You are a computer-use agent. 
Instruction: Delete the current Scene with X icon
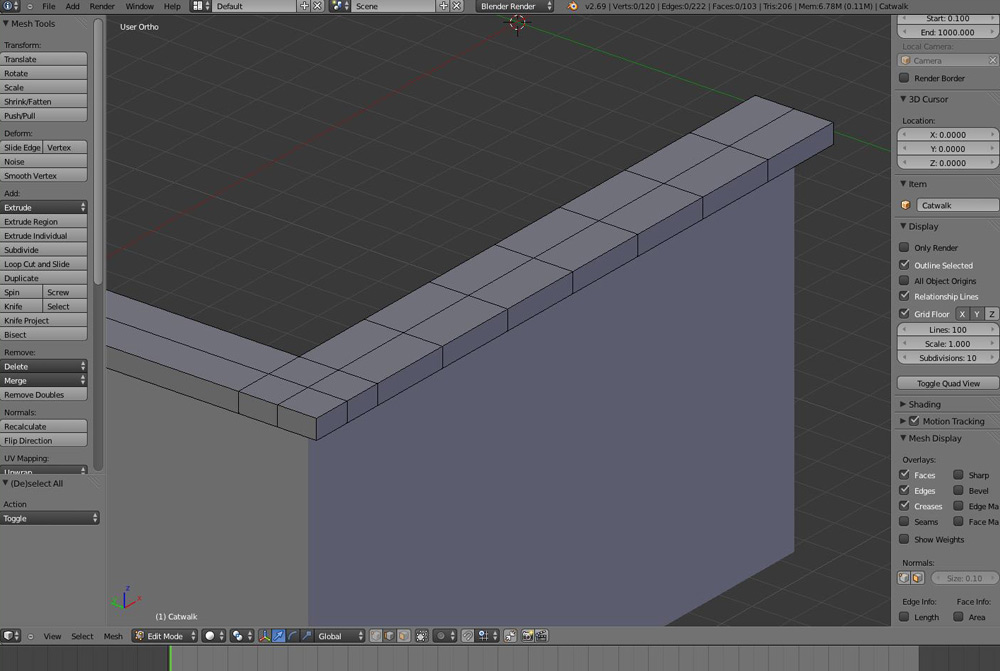tap(457, 6)
